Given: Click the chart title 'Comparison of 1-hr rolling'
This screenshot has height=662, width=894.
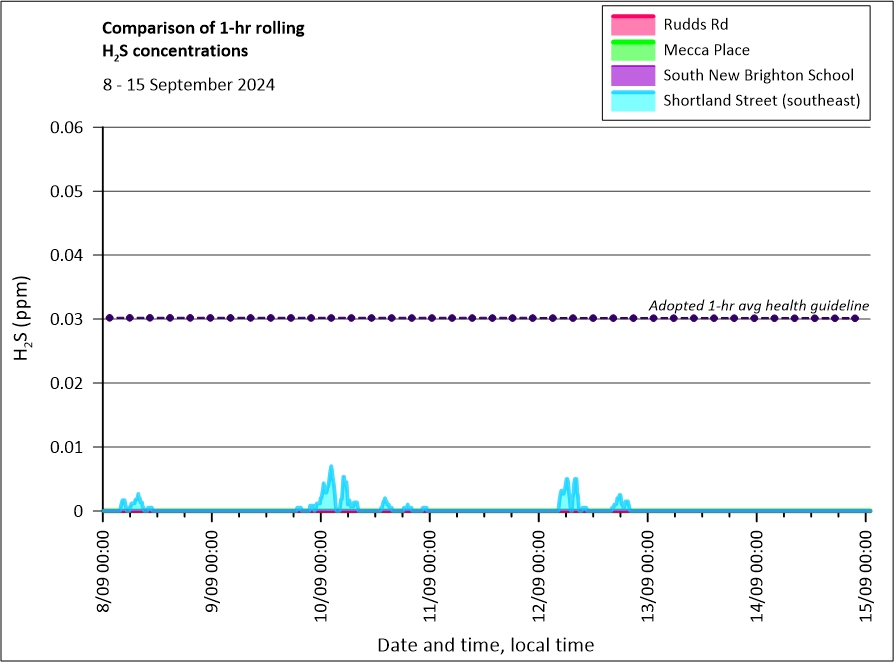Looking at the screenshot, I should [204, 28].
